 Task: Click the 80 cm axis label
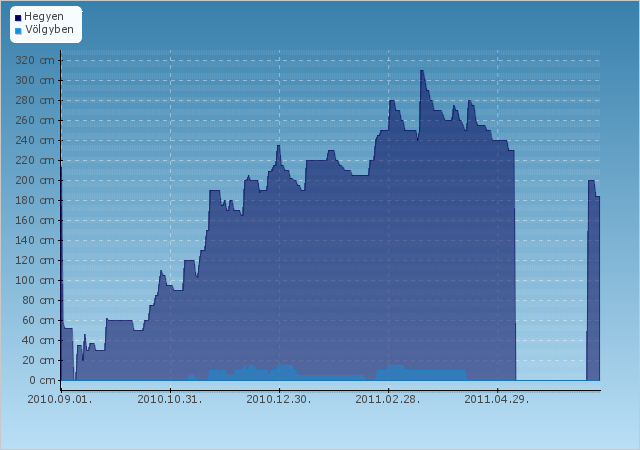[38, 301]
